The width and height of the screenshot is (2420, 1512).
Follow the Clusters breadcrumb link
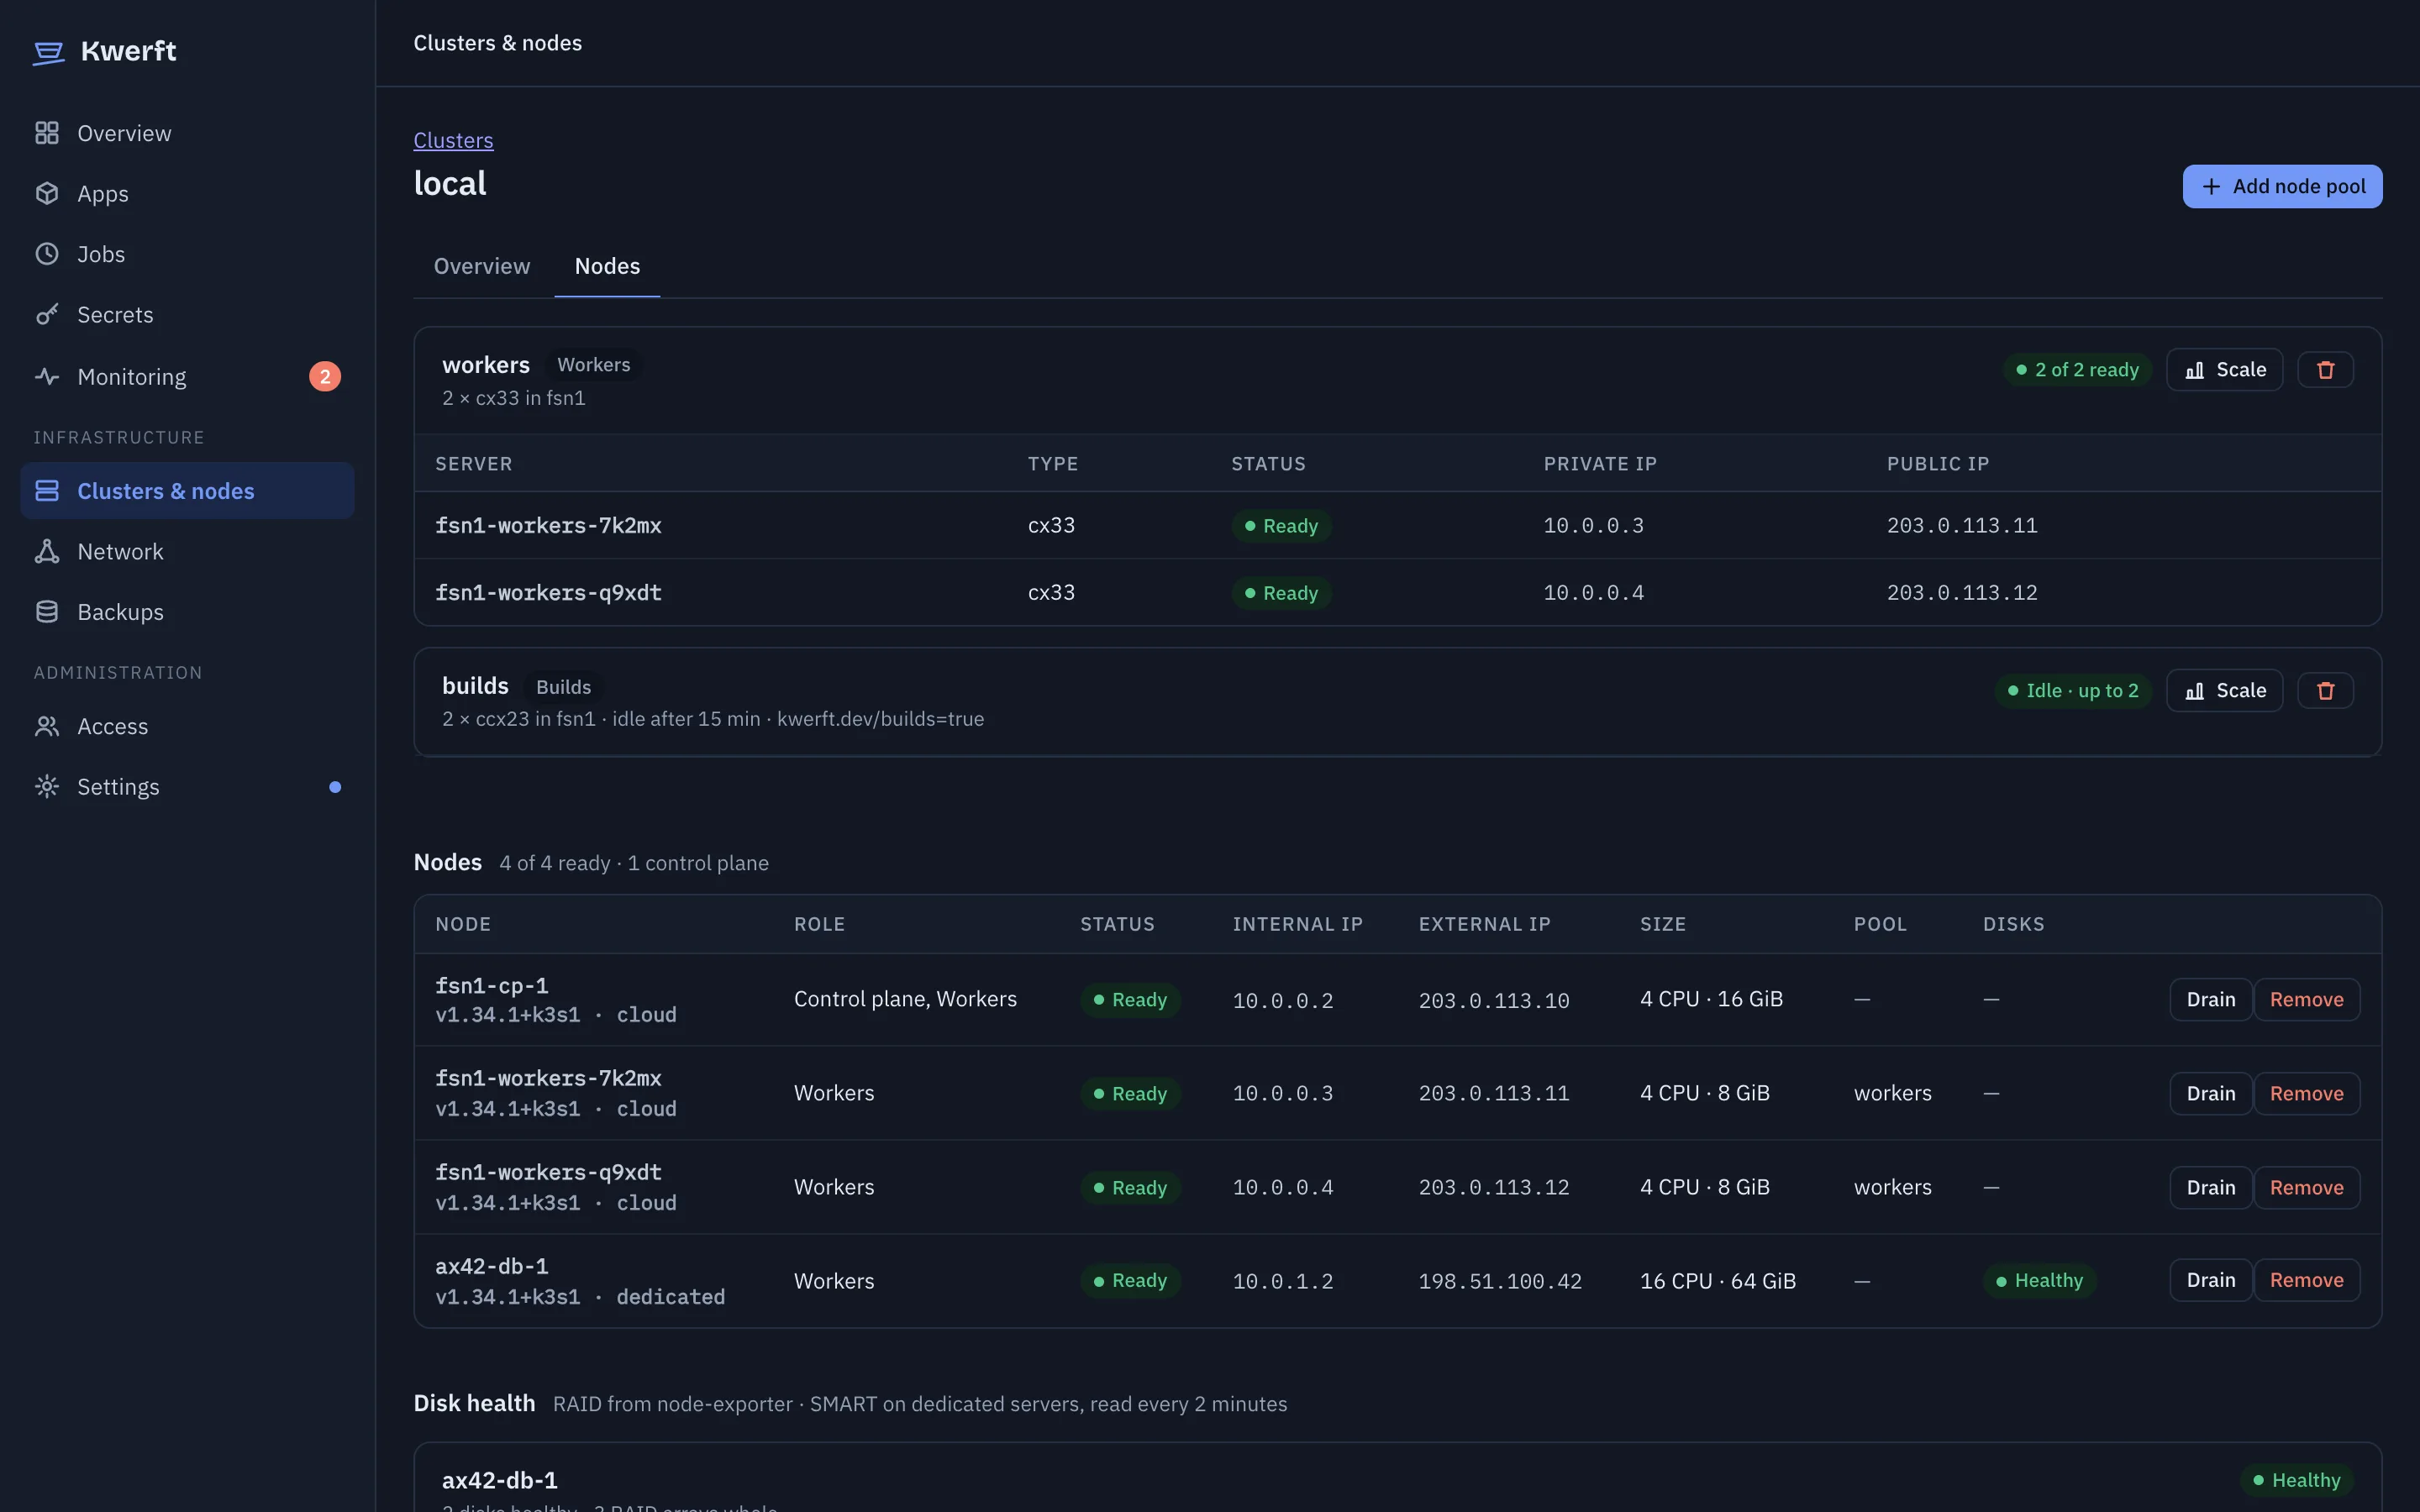pyautogui.click(x=453, y=140)
